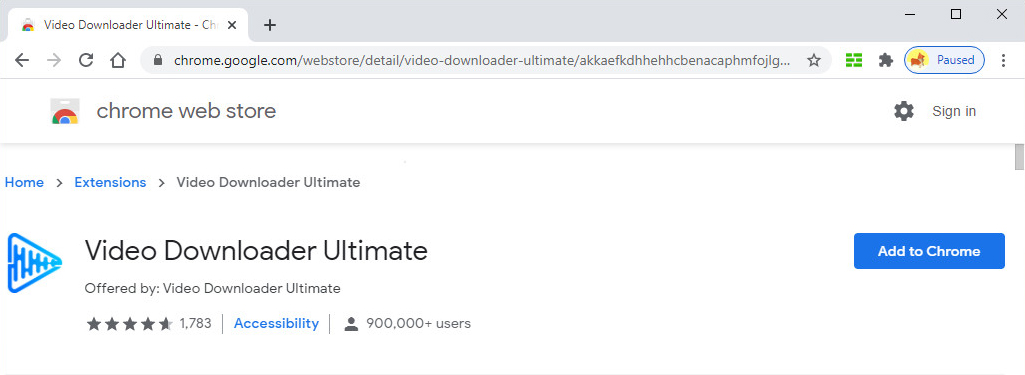Click the browser forward arrow
1025x375 pixels.
54,61
